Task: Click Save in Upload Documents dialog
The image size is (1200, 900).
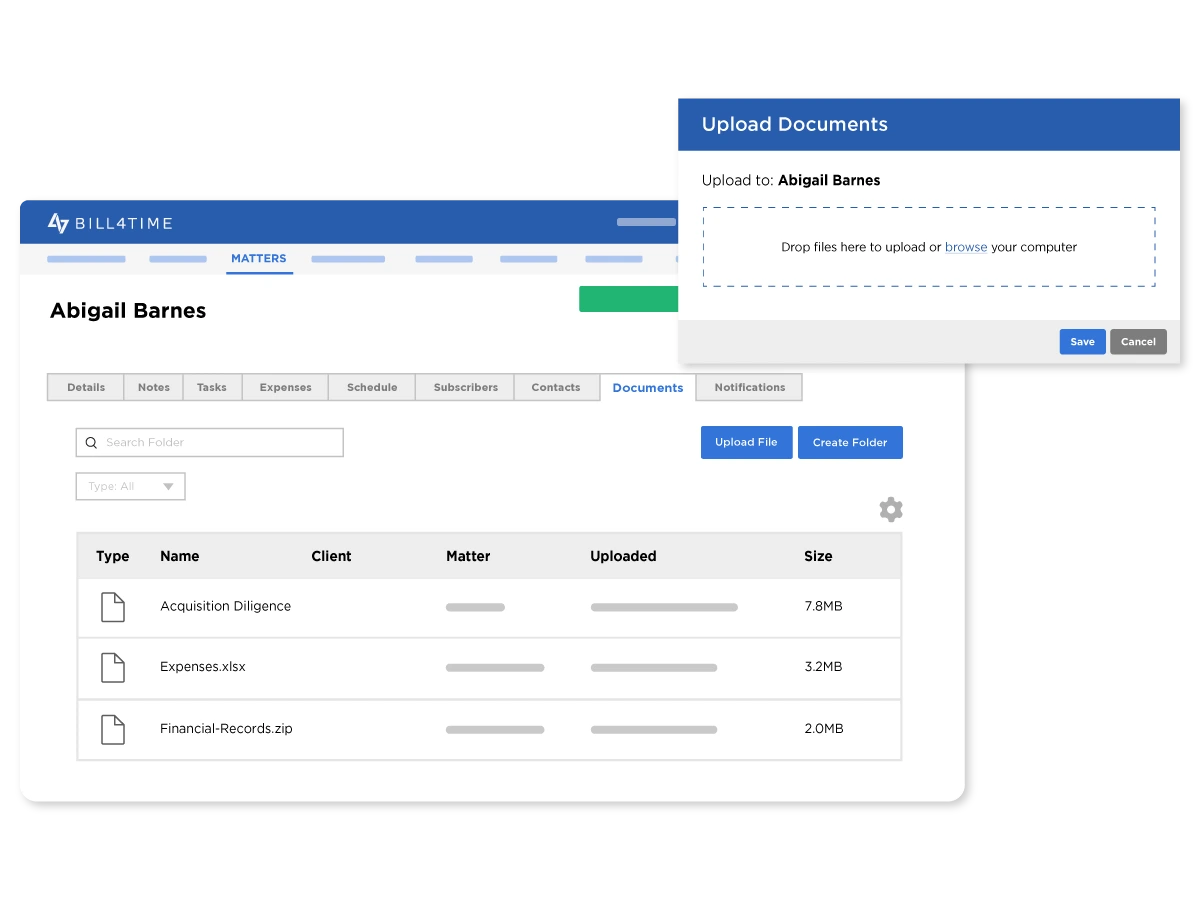Action: [1082, 342]
